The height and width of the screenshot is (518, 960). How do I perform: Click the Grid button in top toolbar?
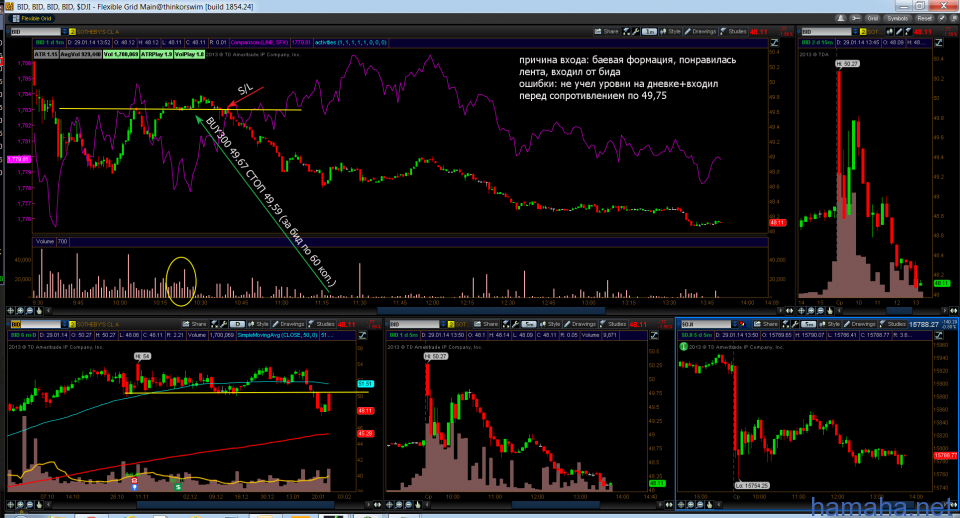872,18
